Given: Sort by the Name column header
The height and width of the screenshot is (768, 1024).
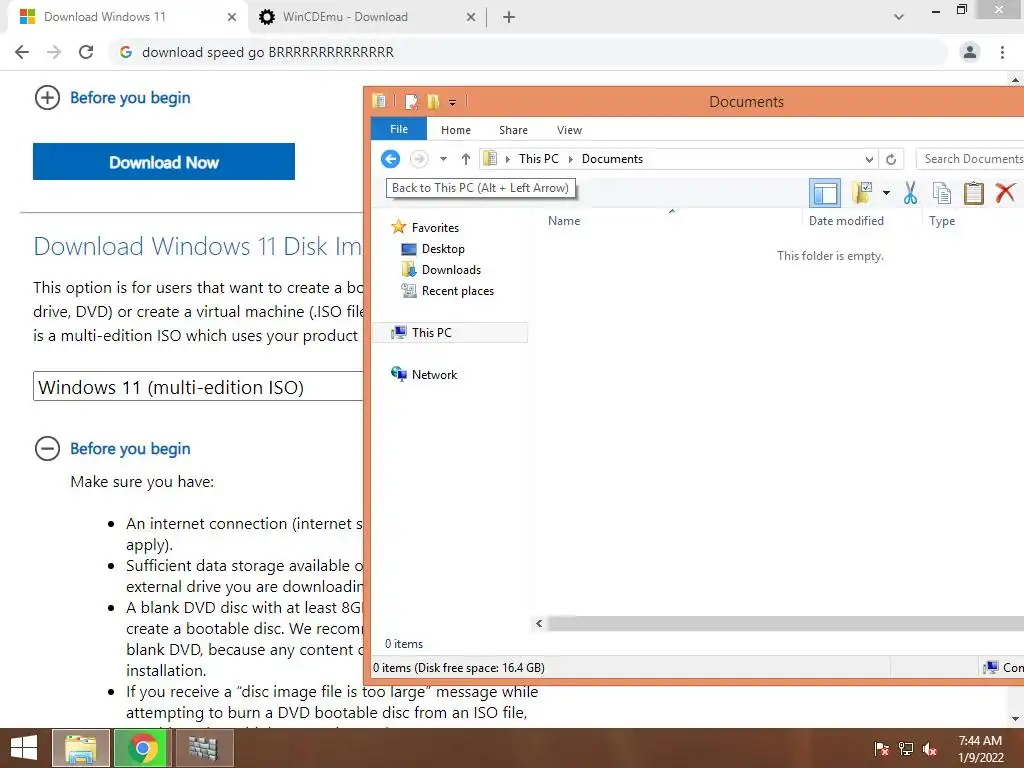Looking at the screenshot, I should click(x=564, y=221).
